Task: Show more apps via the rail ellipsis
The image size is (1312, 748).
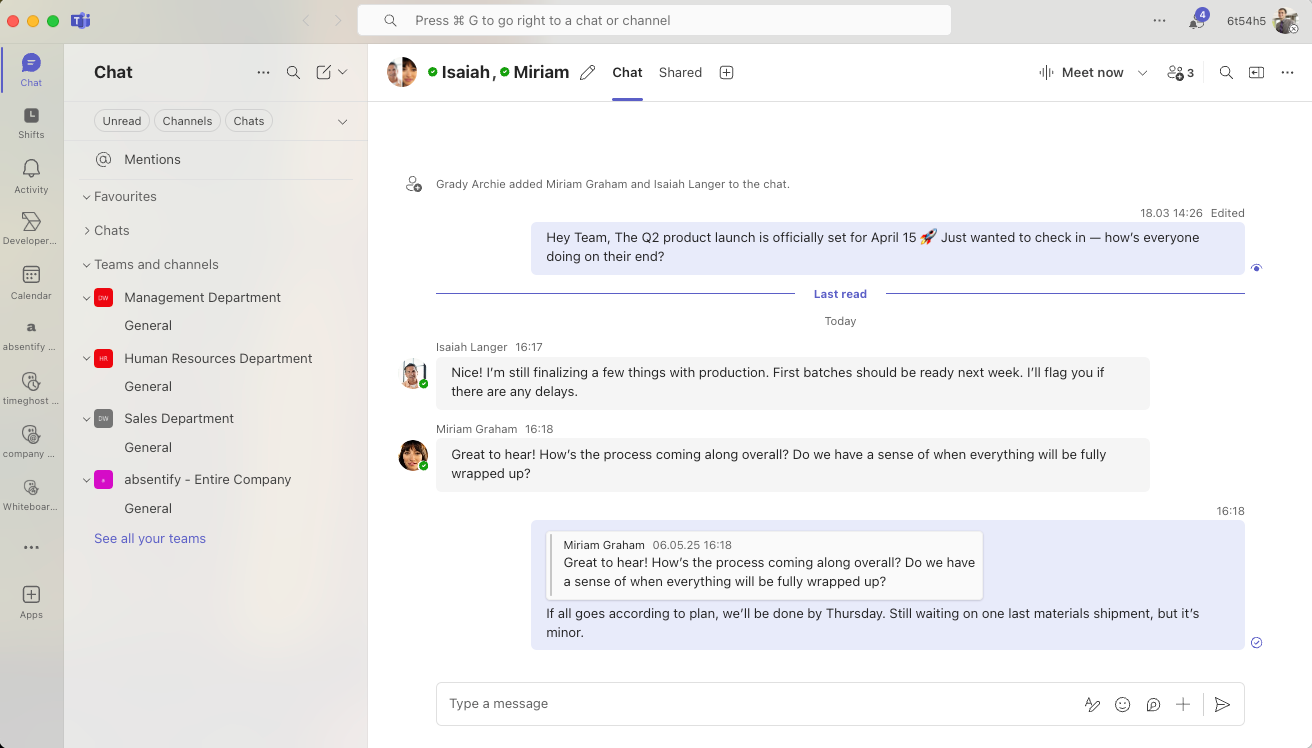Action: click(x=31, y=548)
